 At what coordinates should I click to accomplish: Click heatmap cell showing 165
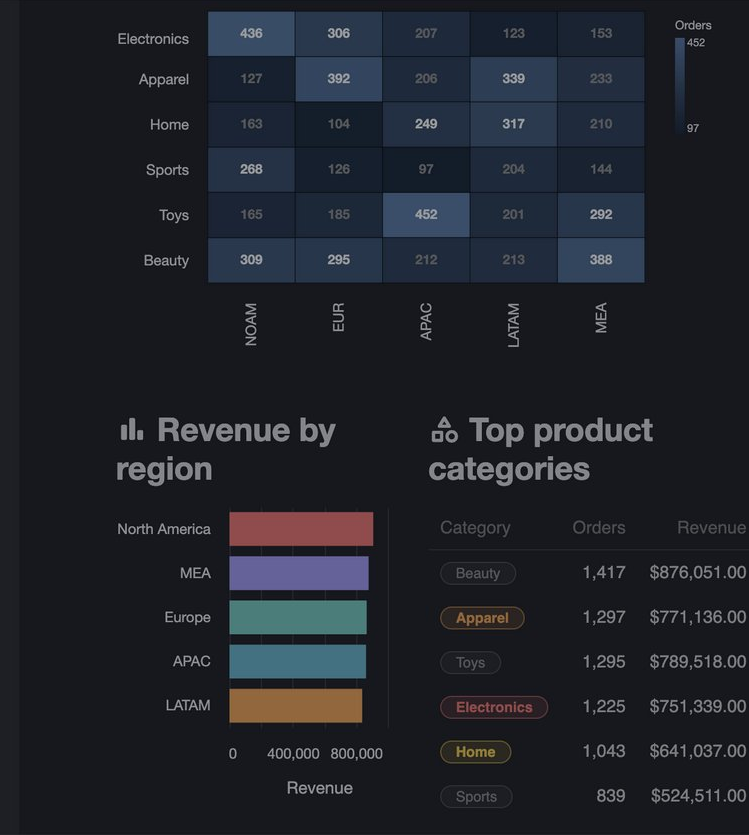pyautogui.click(x=251, y=215)
